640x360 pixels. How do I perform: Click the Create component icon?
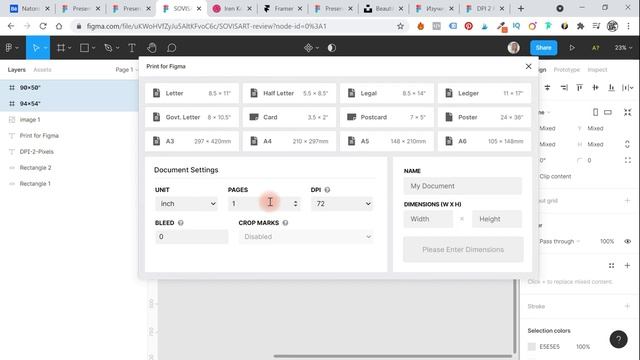coord(308,48)
